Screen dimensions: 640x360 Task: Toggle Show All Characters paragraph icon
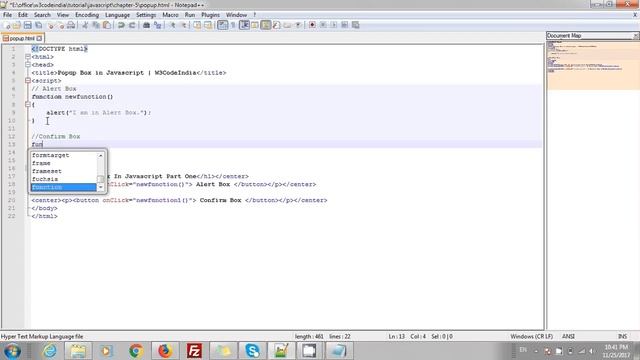click(233, 25)
